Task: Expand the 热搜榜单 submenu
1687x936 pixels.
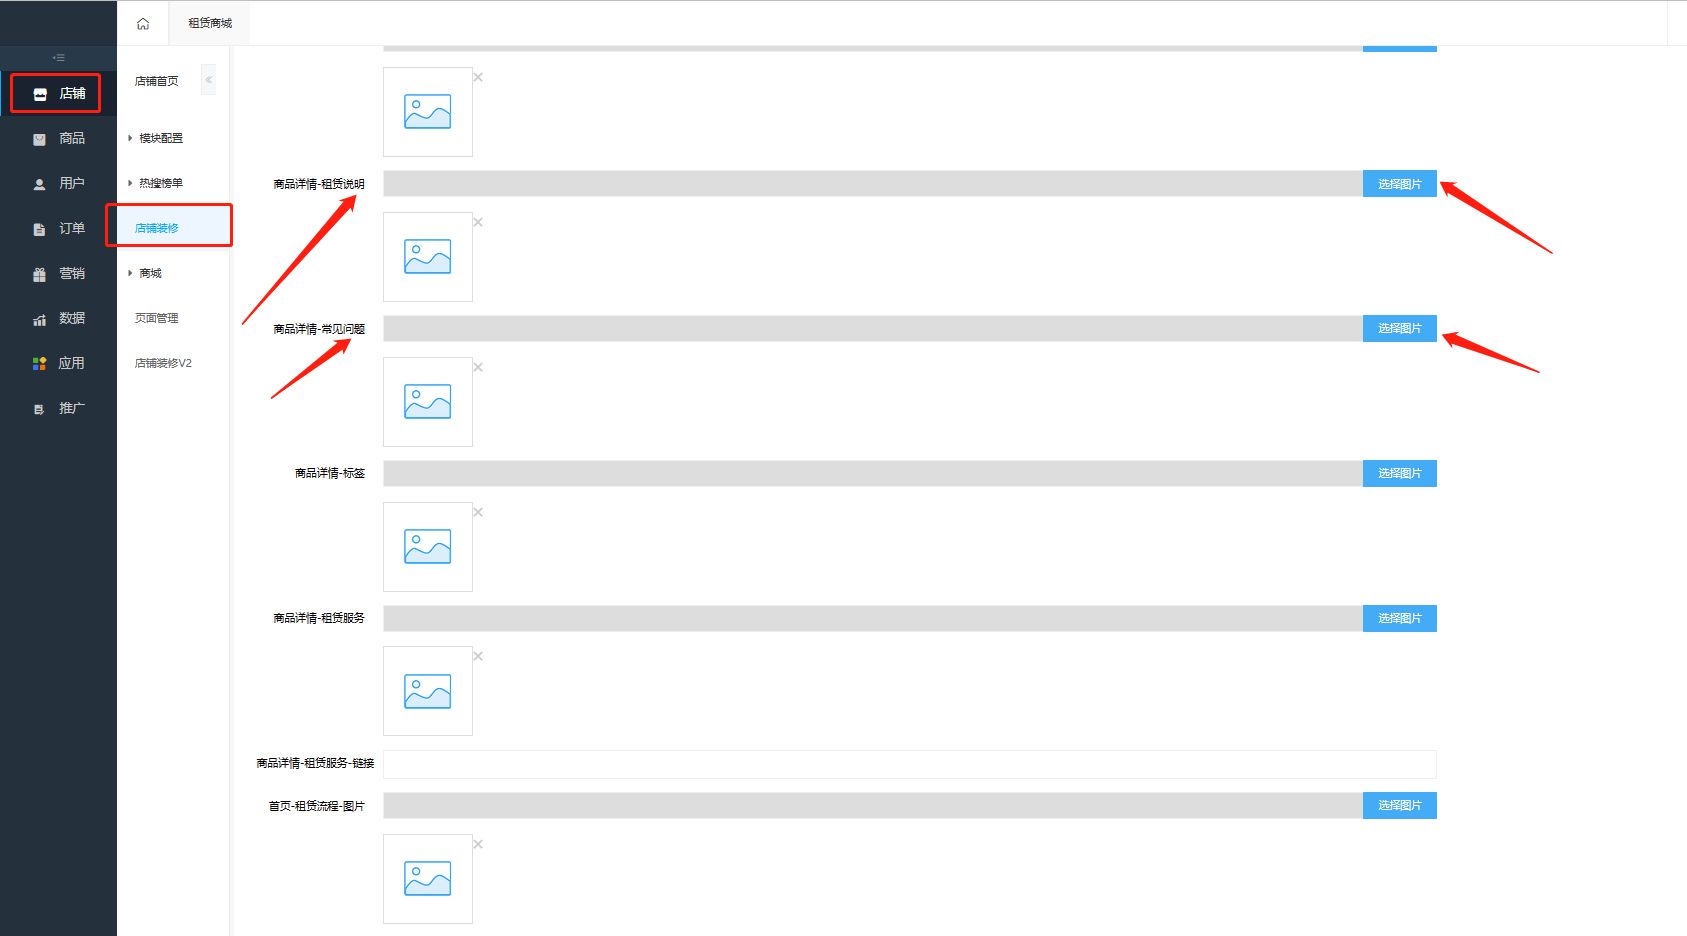Action: pos(160,184)
